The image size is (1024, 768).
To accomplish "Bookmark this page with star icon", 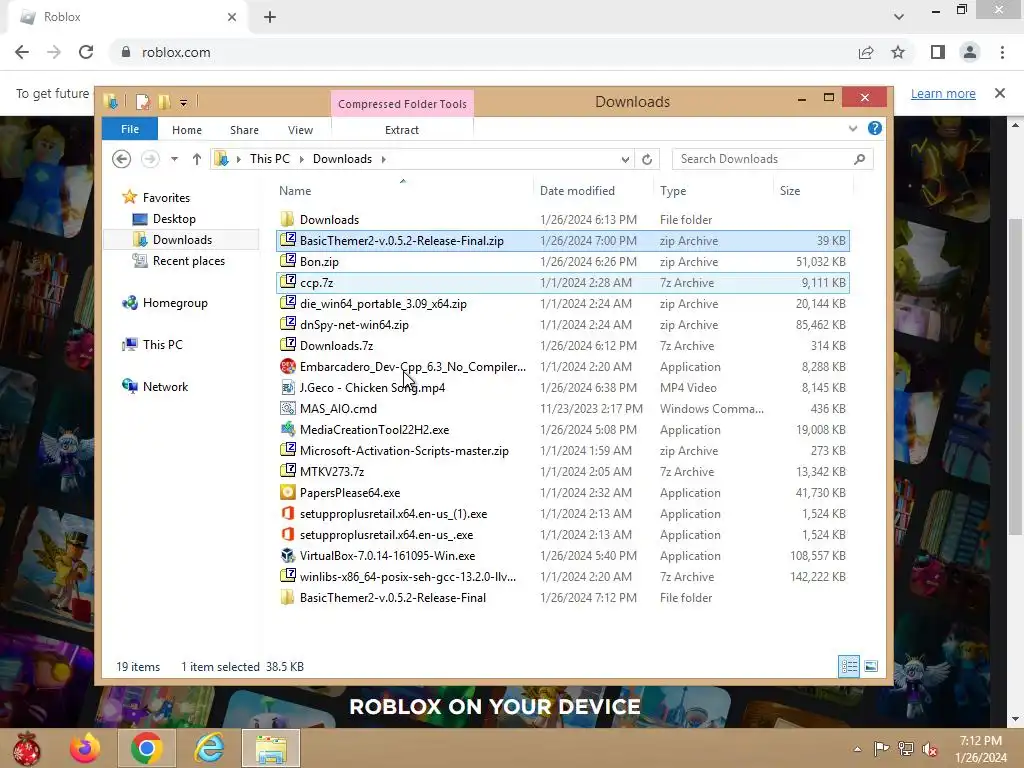I will pos(898,52).
